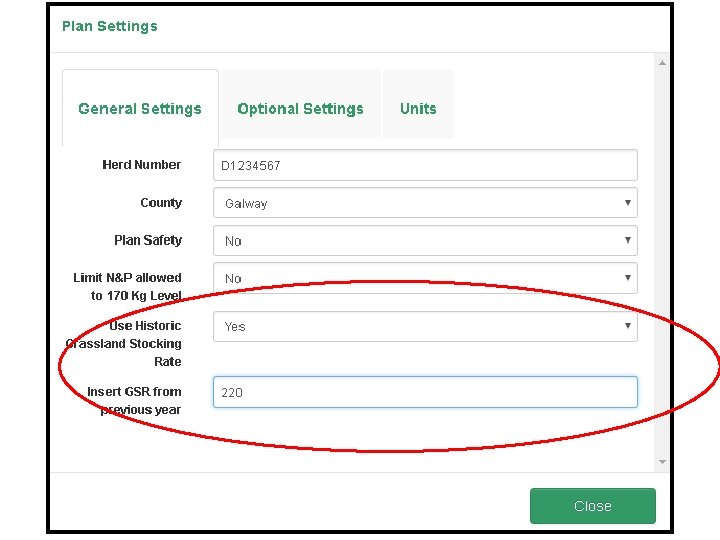Click the Plan Settings dialog title

click(110, 26)
